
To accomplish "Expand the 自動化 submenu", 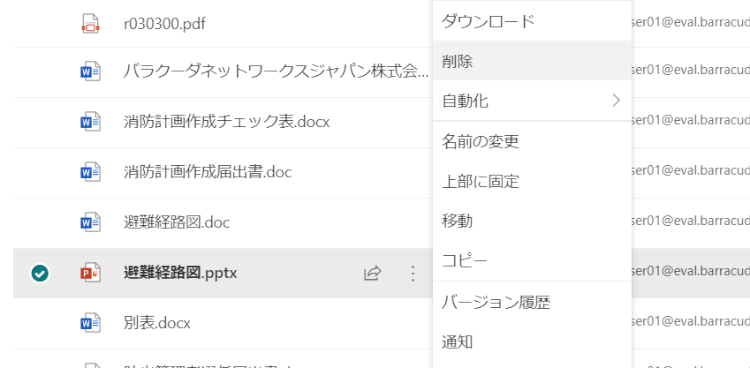I will click(x=532, y=101).
